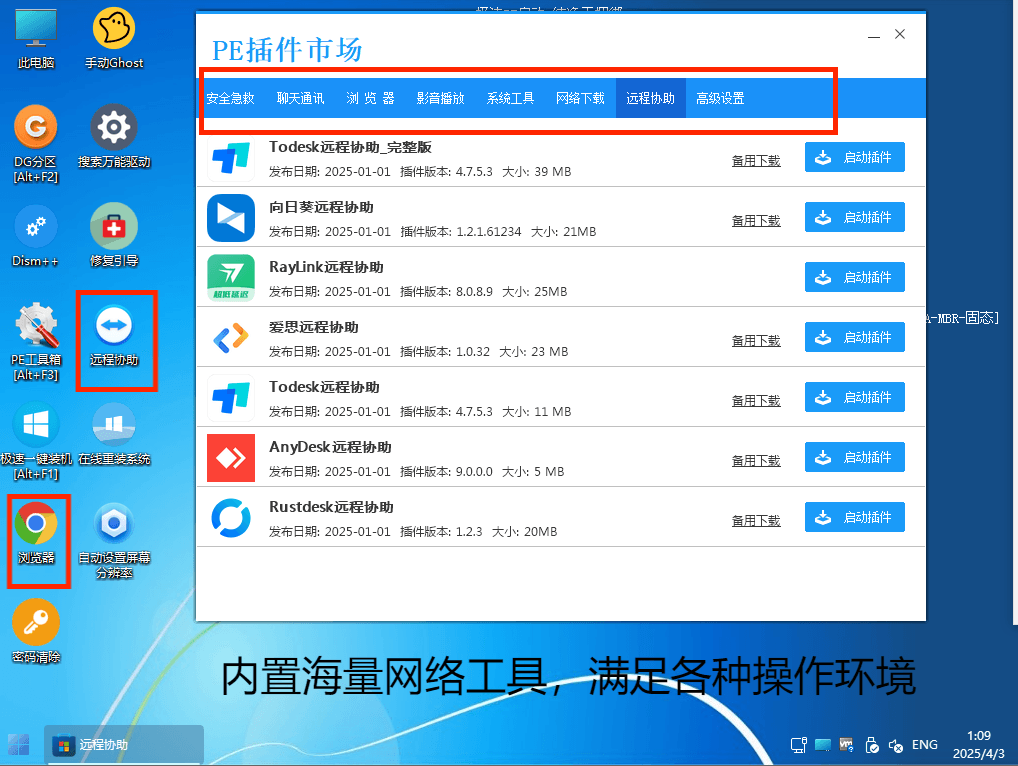The height and width of the screenshot is (766, 1018).
Task: Switch to the 影音播放 tab
Action: pos(441,98)
